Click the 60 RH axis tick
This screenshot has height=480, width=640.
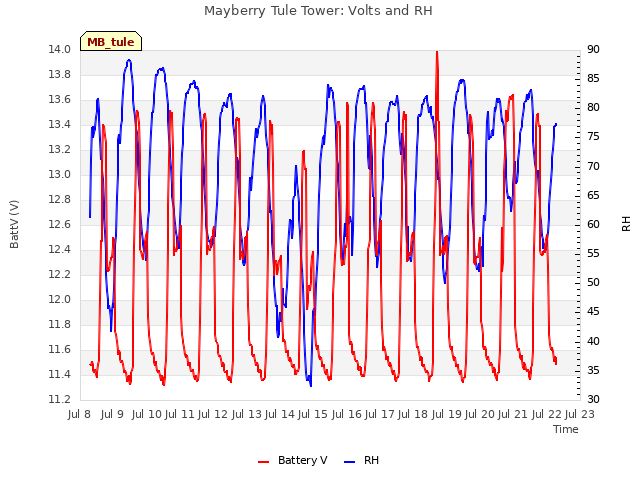tap(593, 224)
